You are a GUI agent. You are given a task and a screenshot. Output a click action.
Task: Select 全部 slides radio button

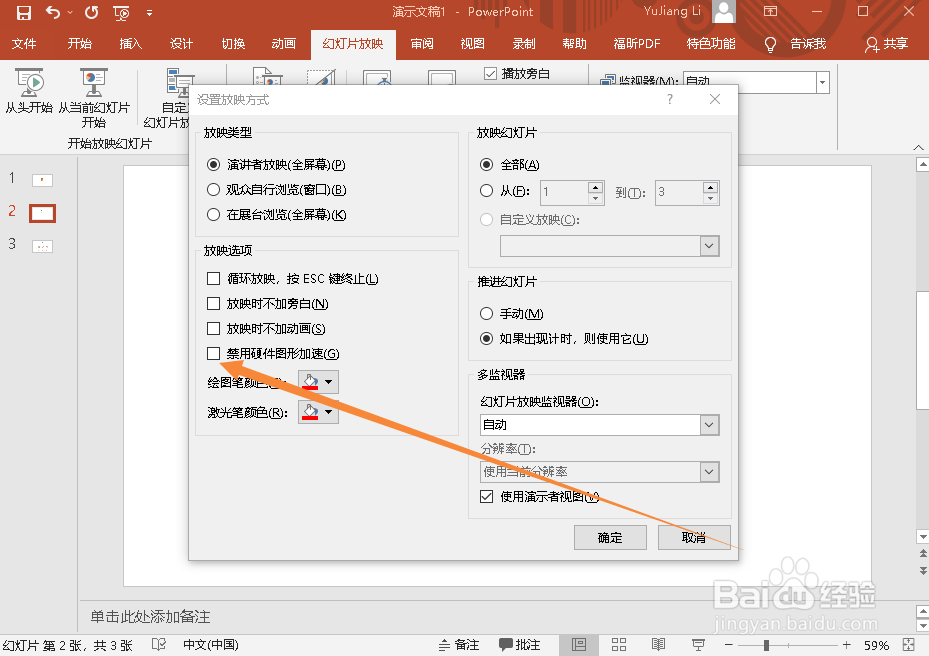pyautogui.click(x=486, y=164)
